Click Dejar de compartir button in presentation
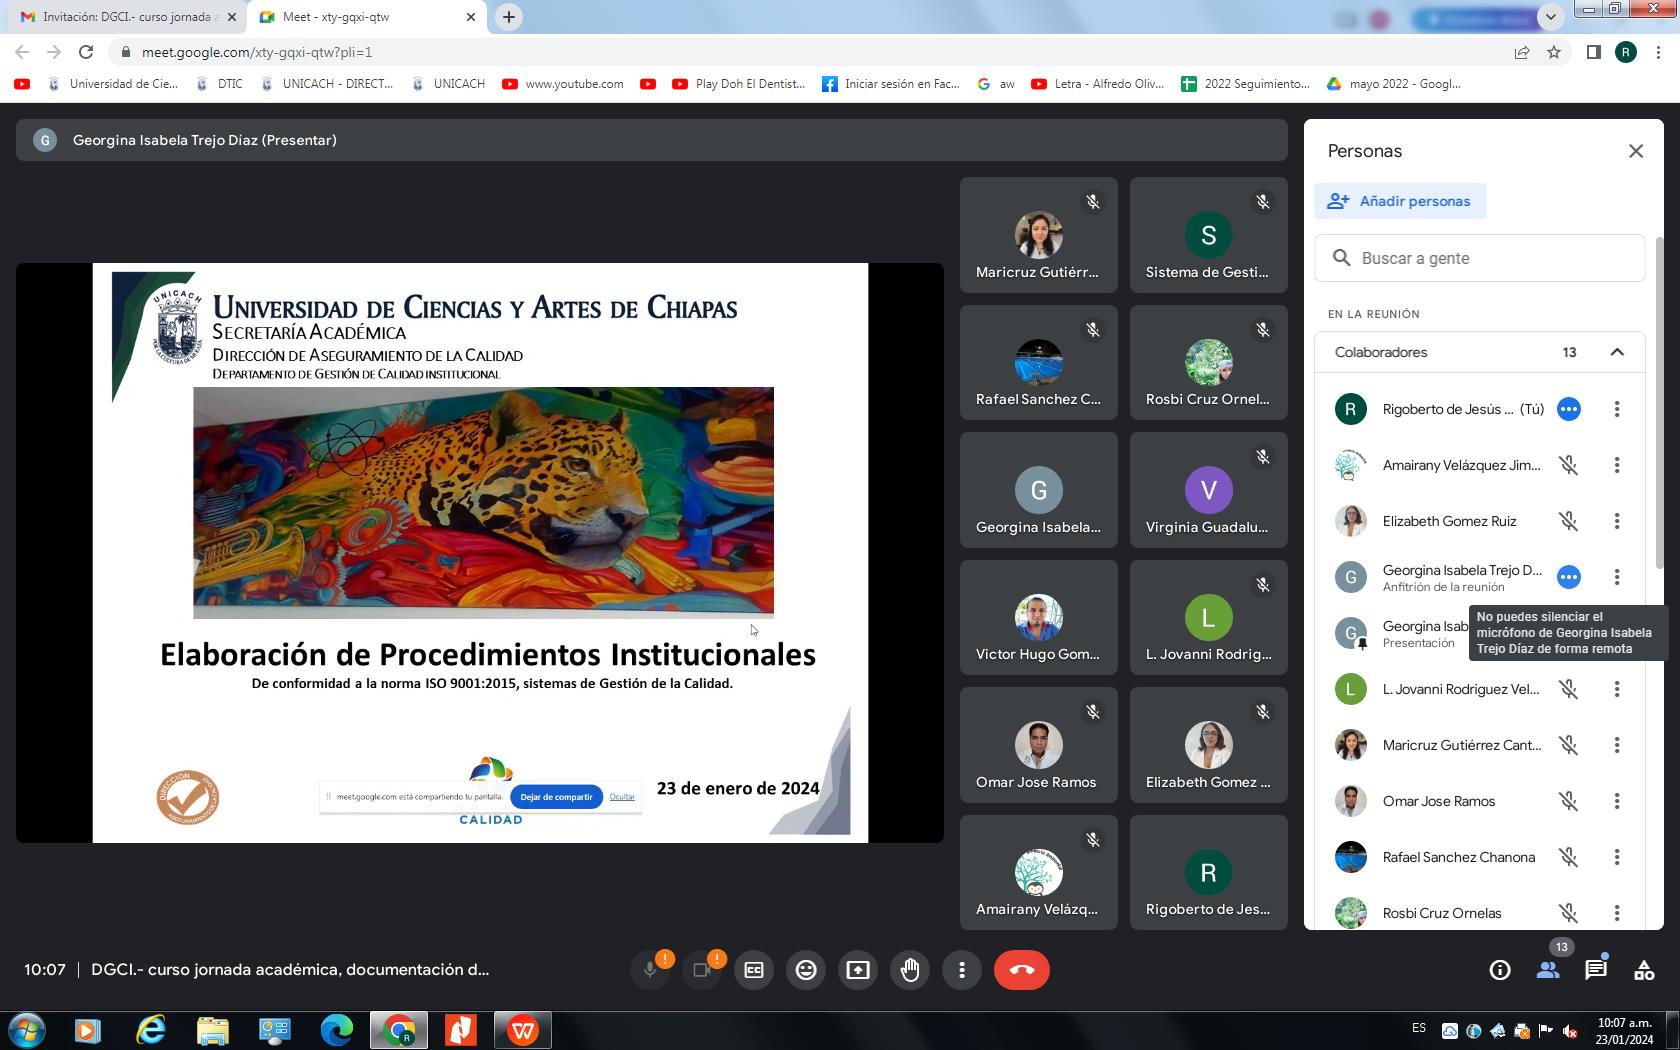1680x1050 pixels. pos(556,797)
